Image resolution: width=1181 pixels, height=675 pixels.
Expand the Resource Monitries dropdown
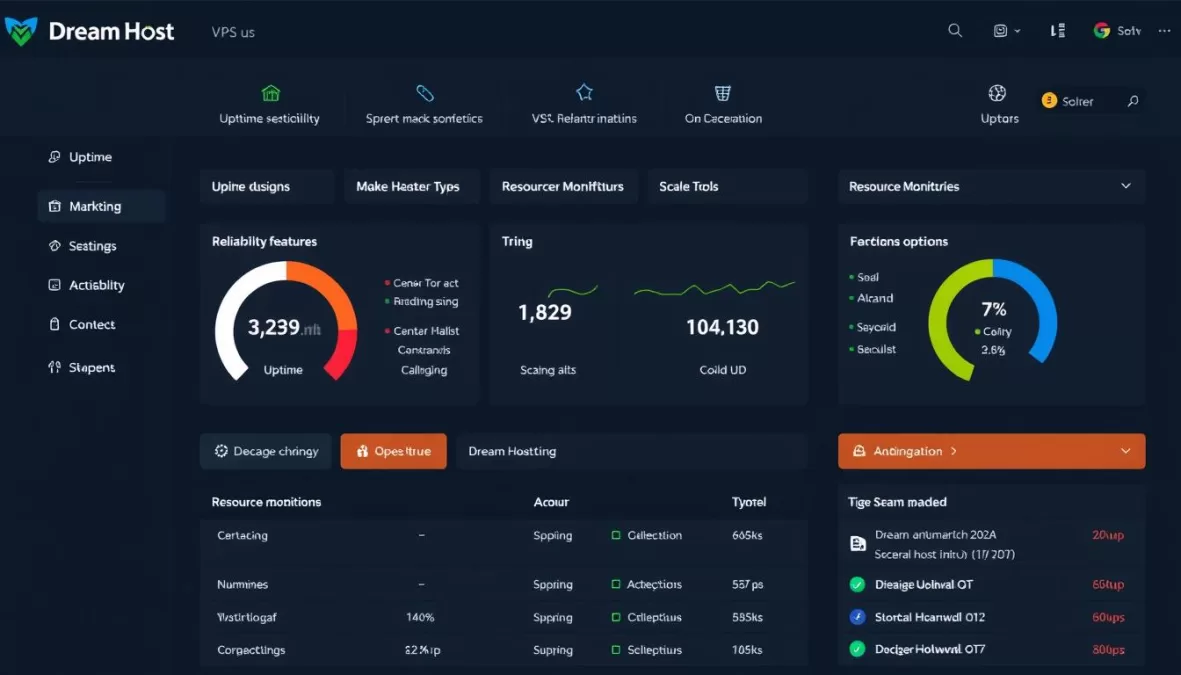1126,186
